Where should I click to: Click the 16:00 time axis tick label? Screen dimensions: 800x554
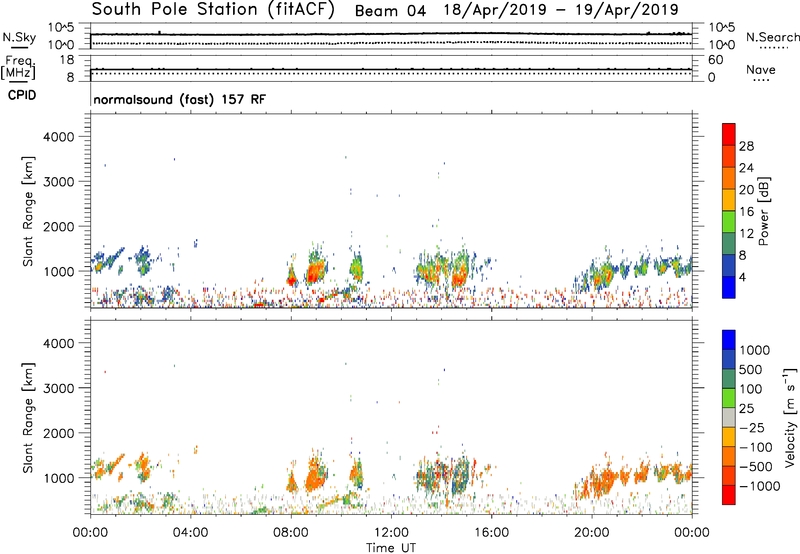coord(491,533)
